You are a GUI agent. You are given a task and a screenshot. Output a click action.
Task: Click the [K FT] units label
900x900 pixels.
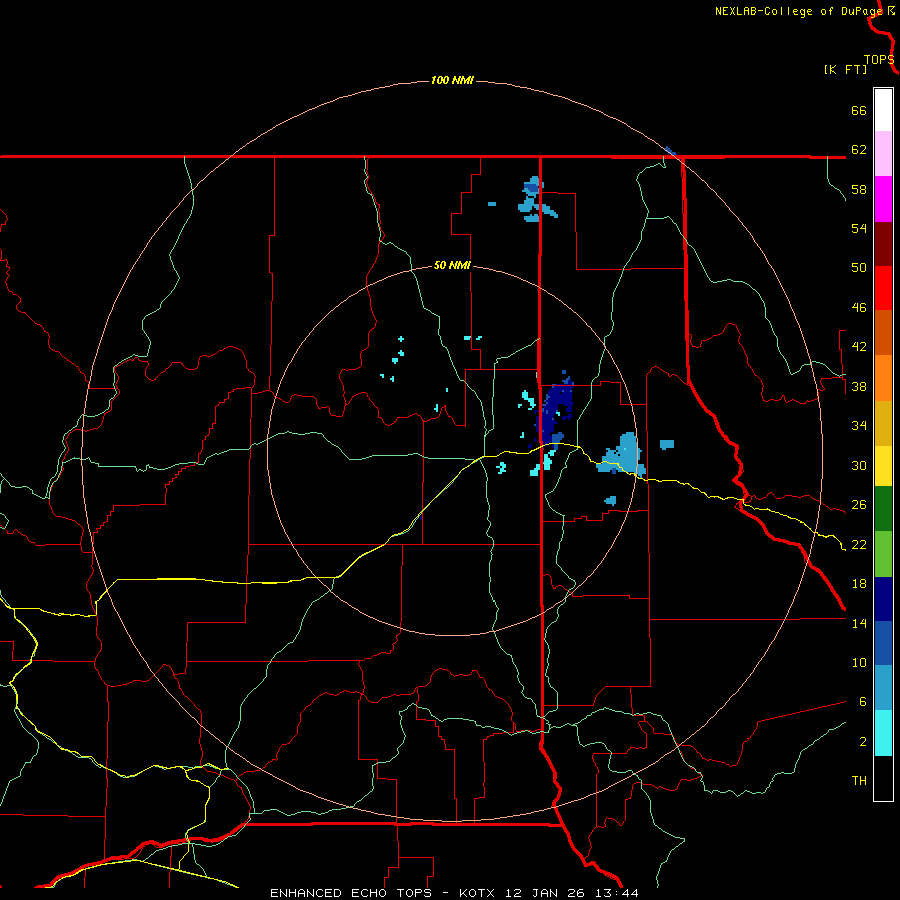tap(845, 70)
